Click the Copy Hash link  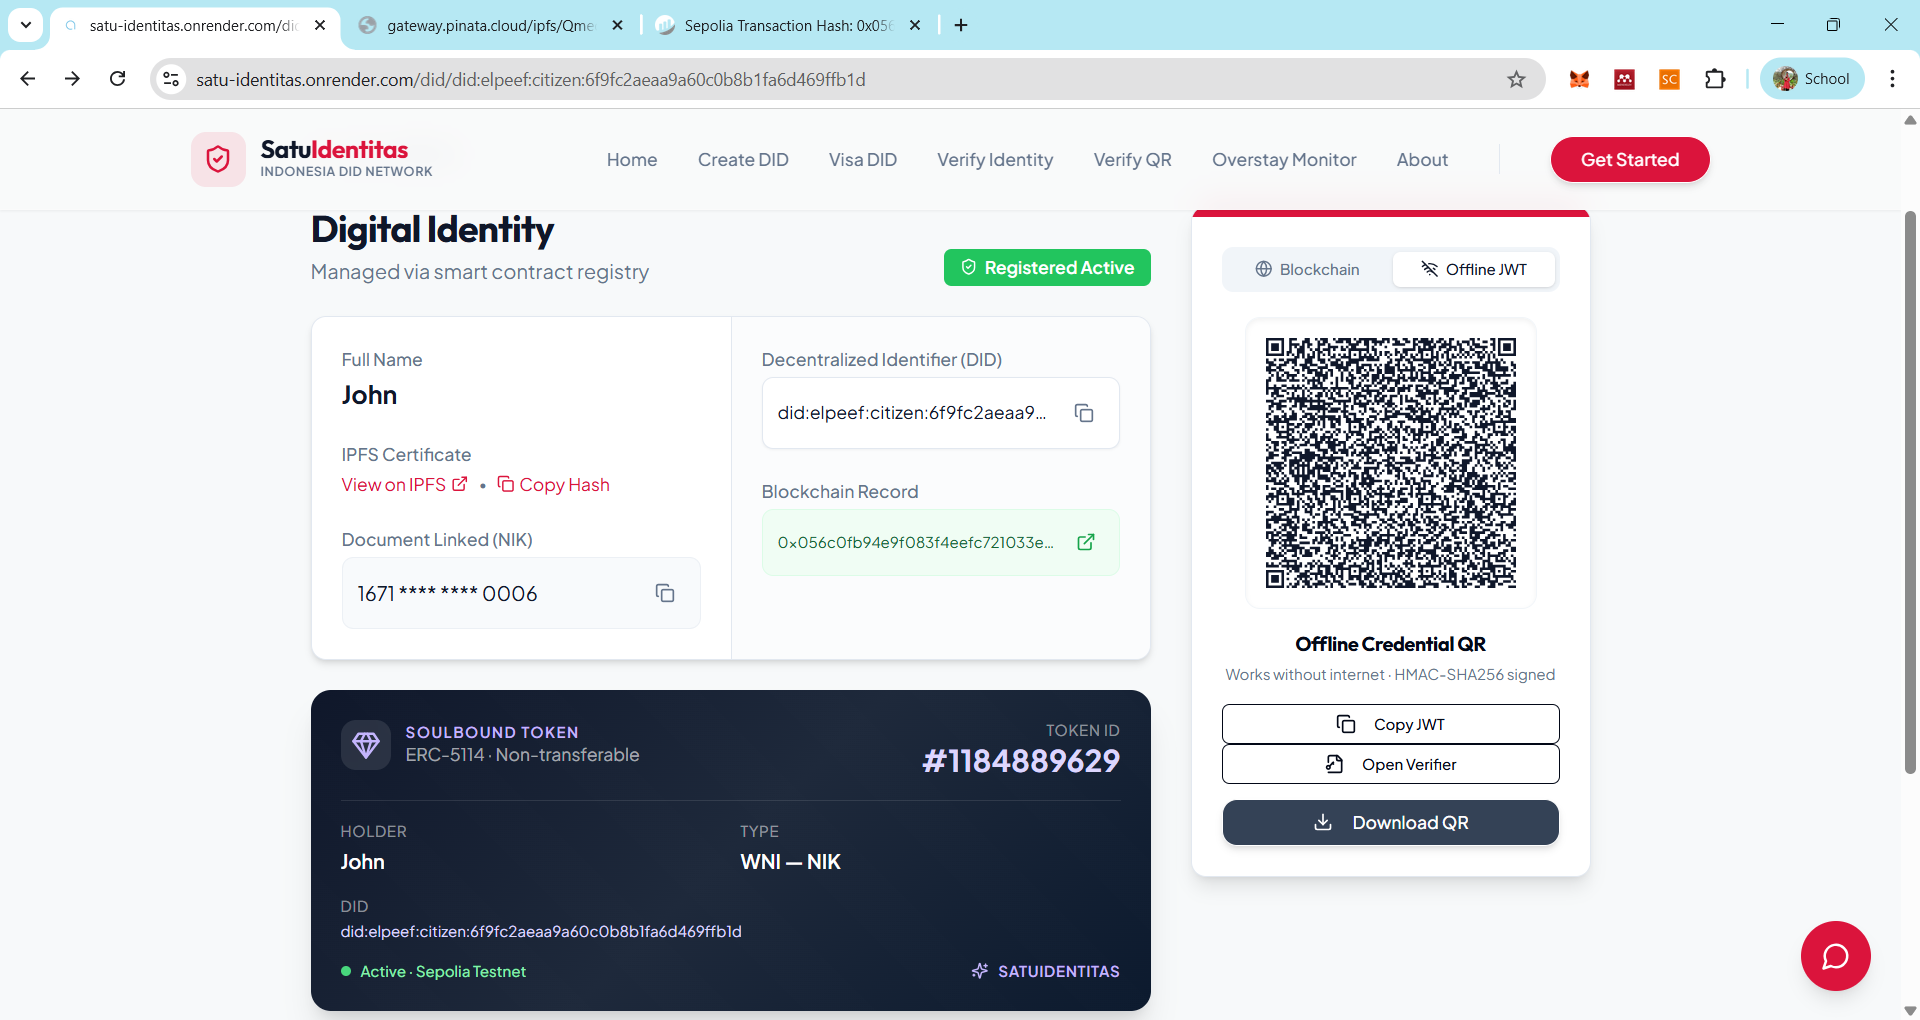(553, 485)
